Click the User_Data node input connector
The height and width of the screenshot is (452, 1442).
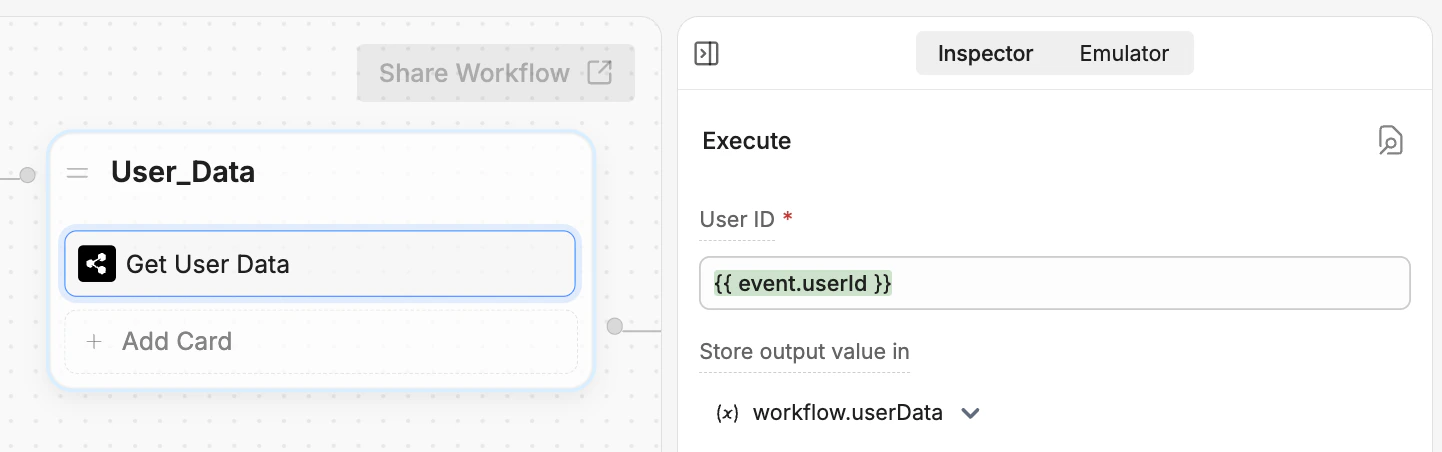27,175
